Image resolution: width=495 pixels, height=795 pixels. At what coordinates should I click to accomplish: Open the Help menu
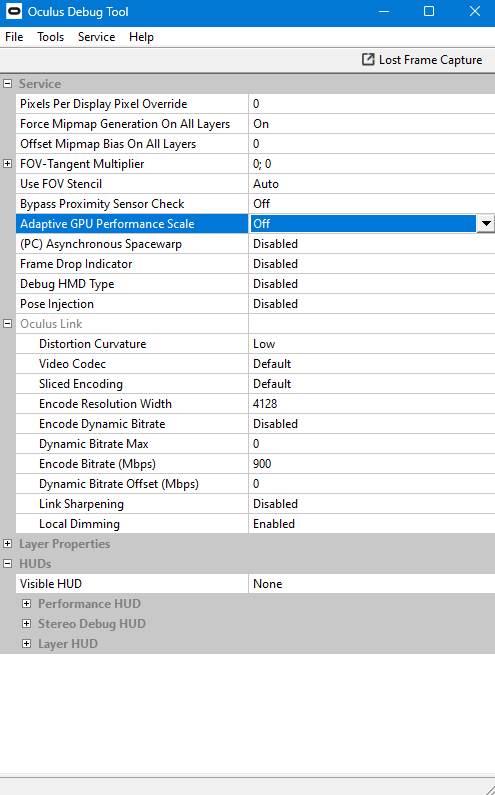coord(141,37)
